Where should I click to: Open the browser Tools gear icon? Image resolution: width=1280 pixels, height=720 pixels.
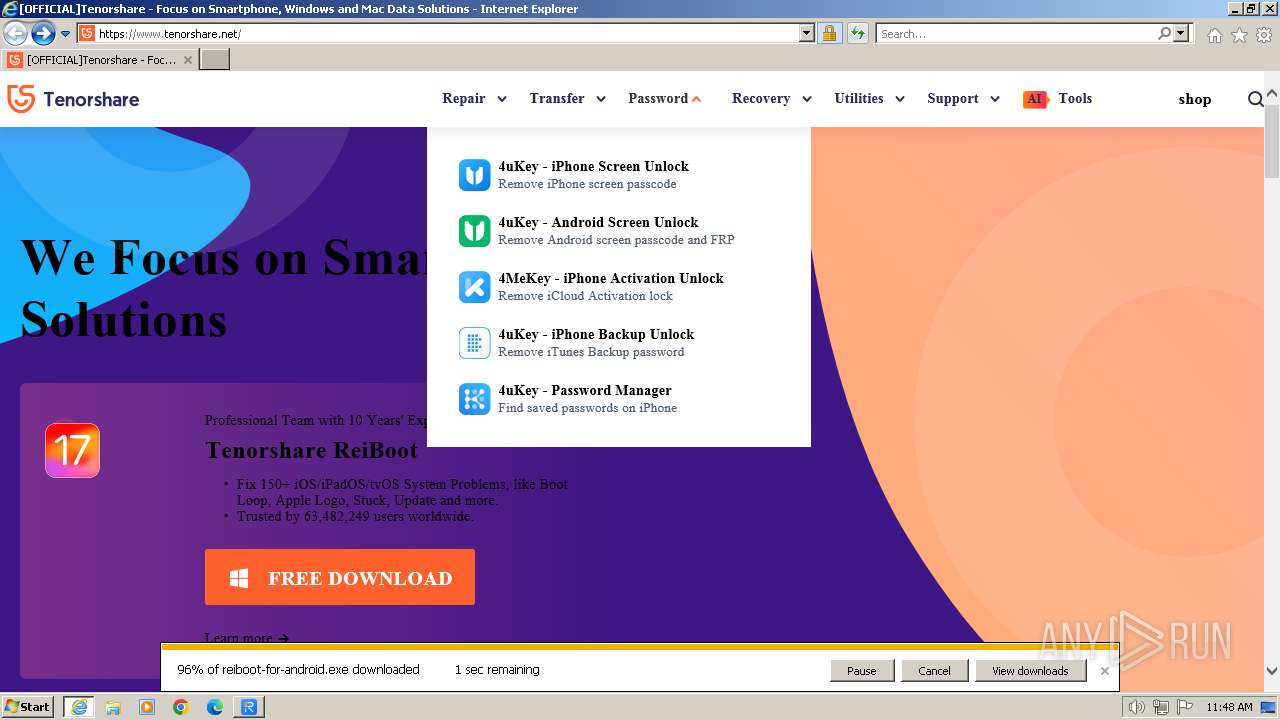click(1264, 35)
